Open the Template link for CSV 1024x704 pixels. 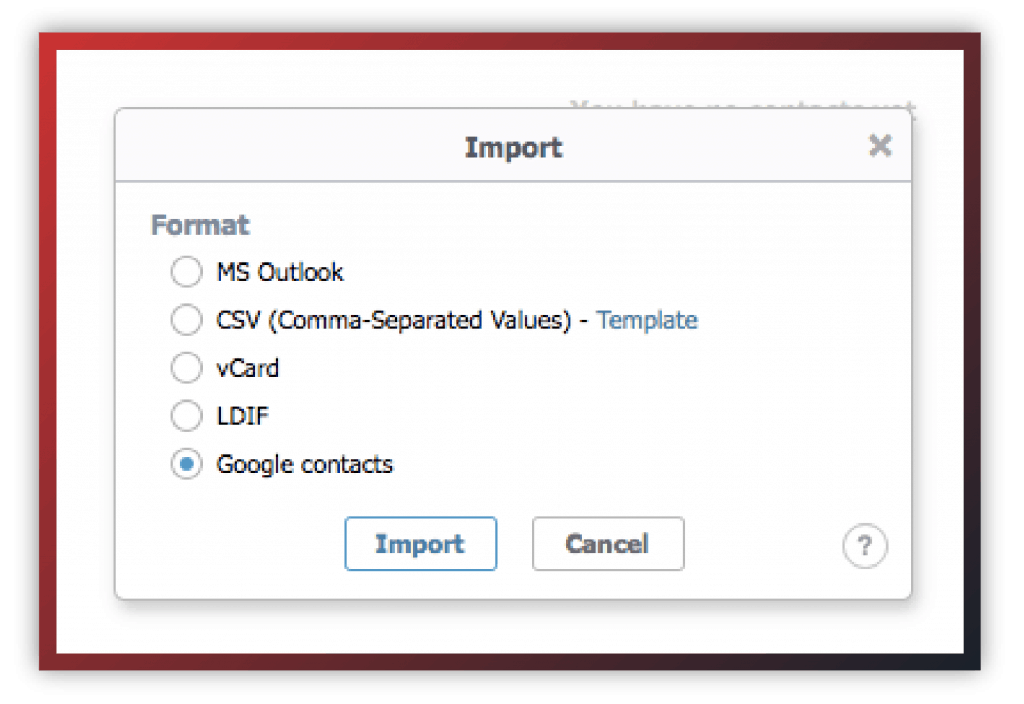coord(647,321)
